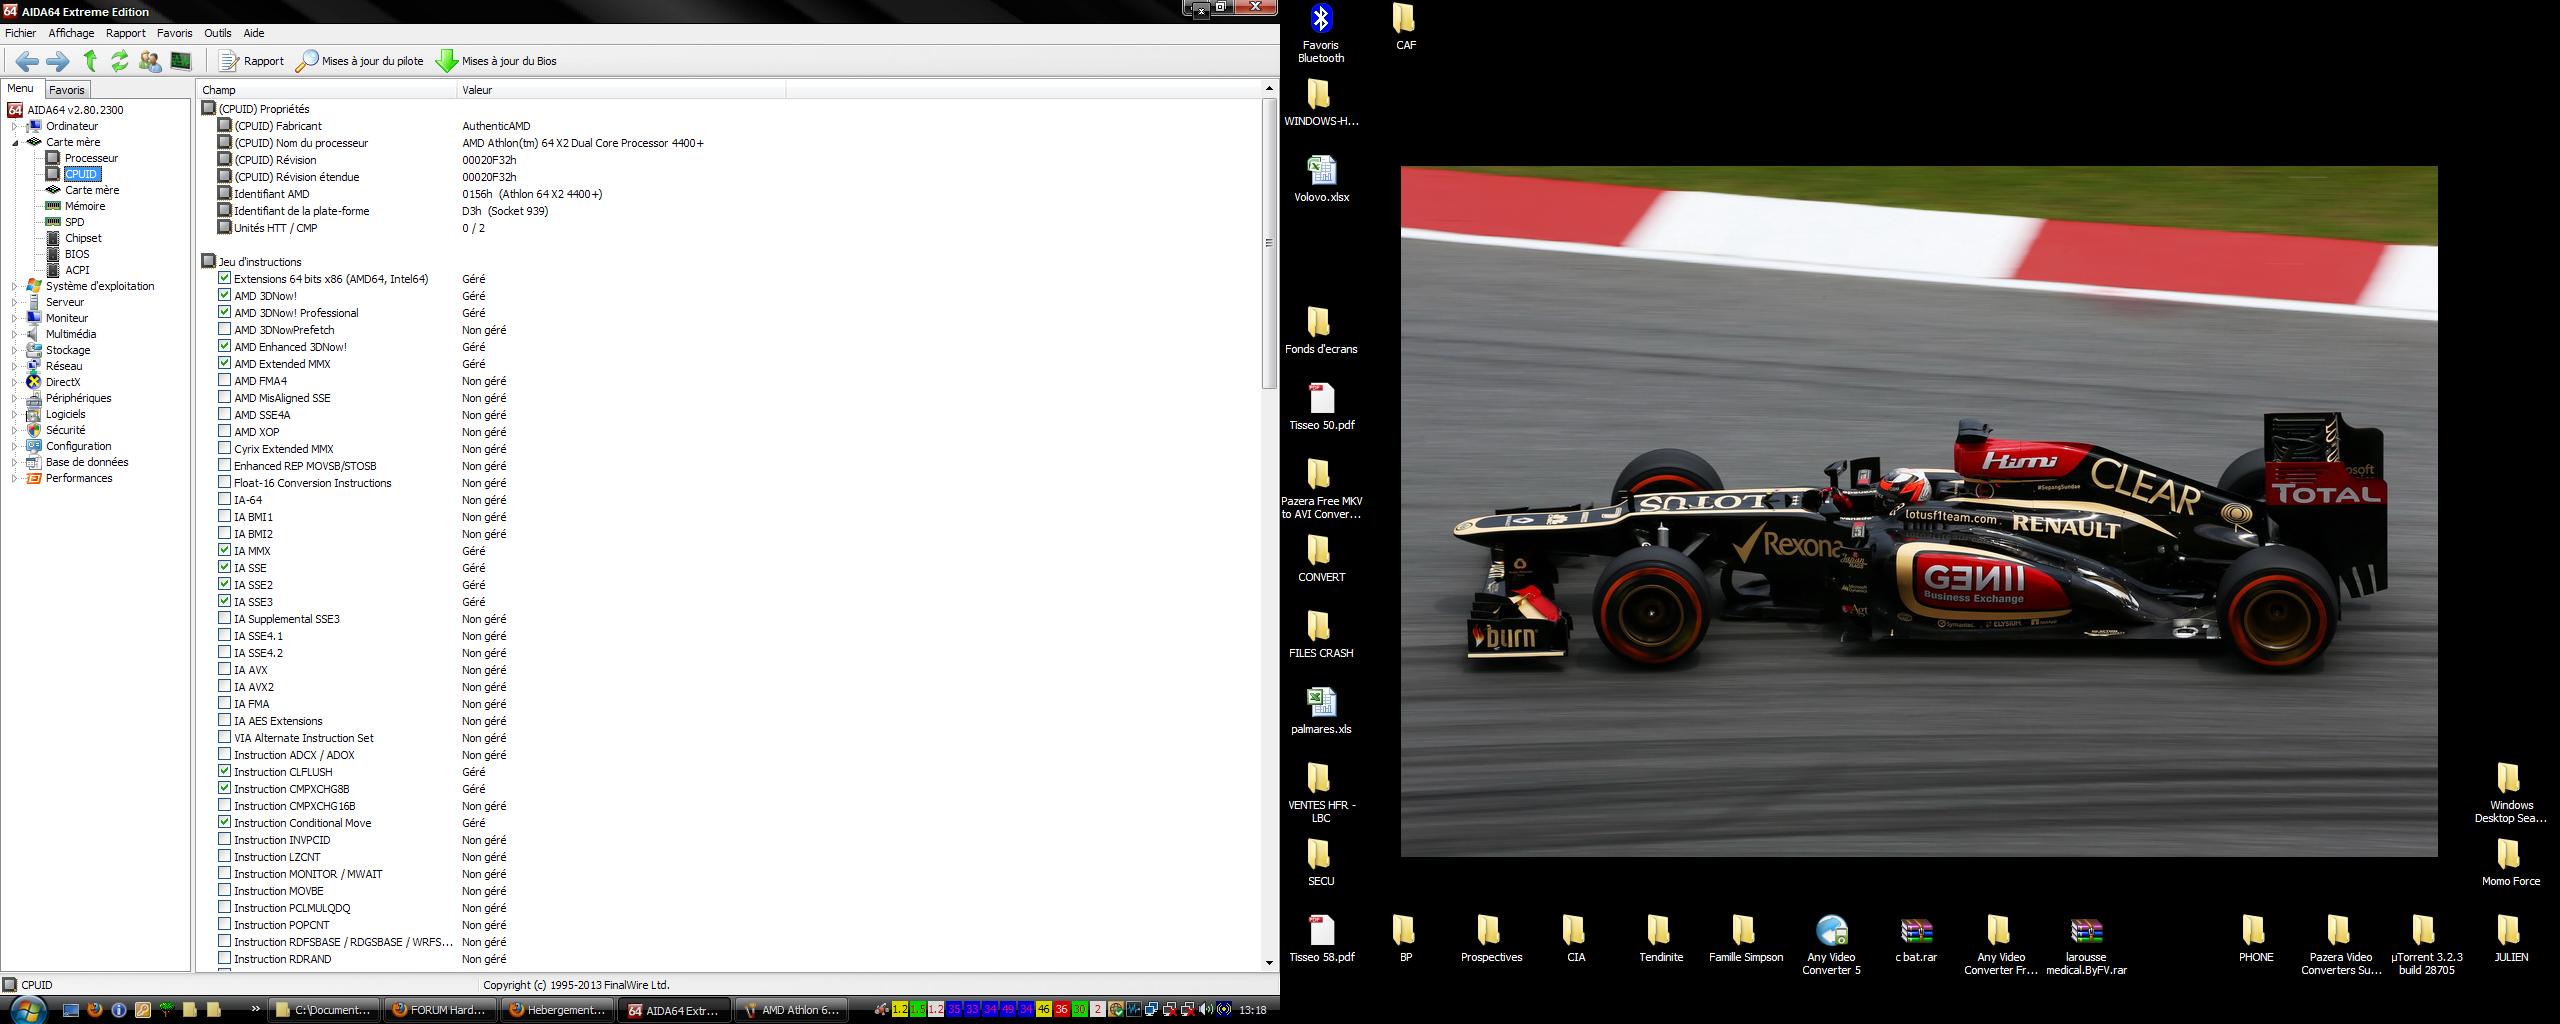Expand the Serveur tree node

pos(15,302)
